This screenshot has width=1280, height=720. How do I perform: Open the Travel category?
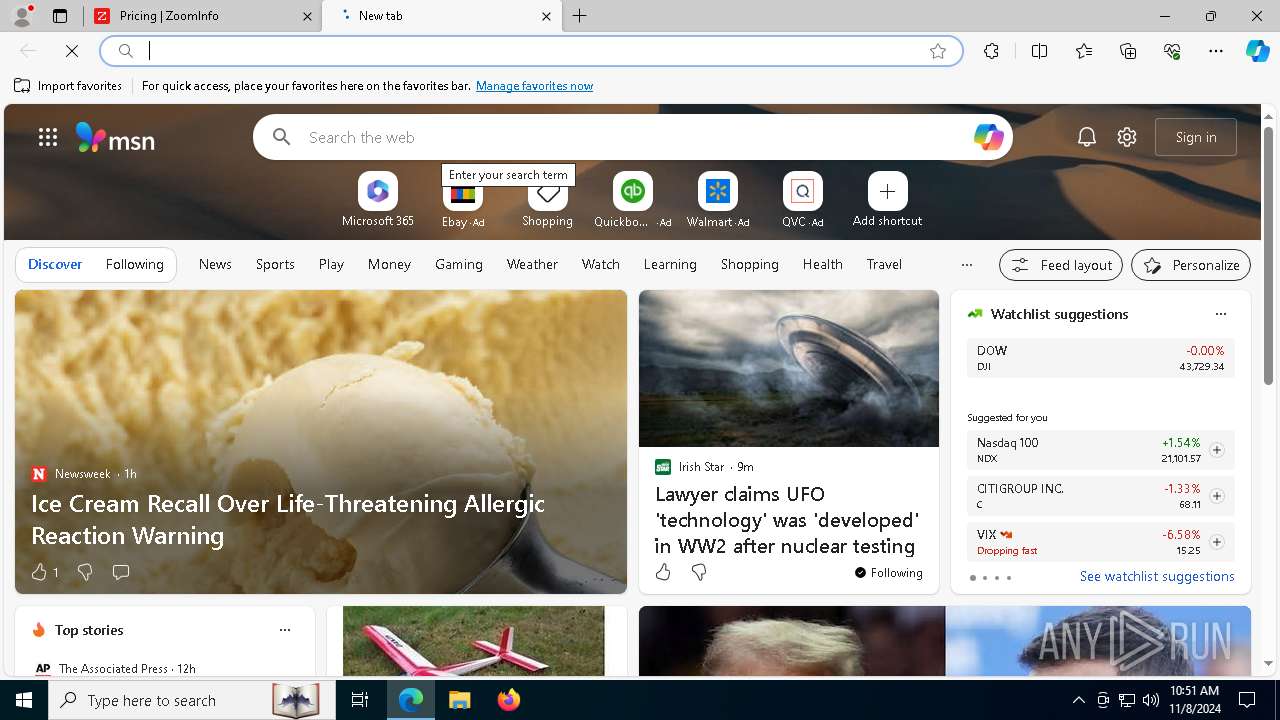(x=884, y=264)
